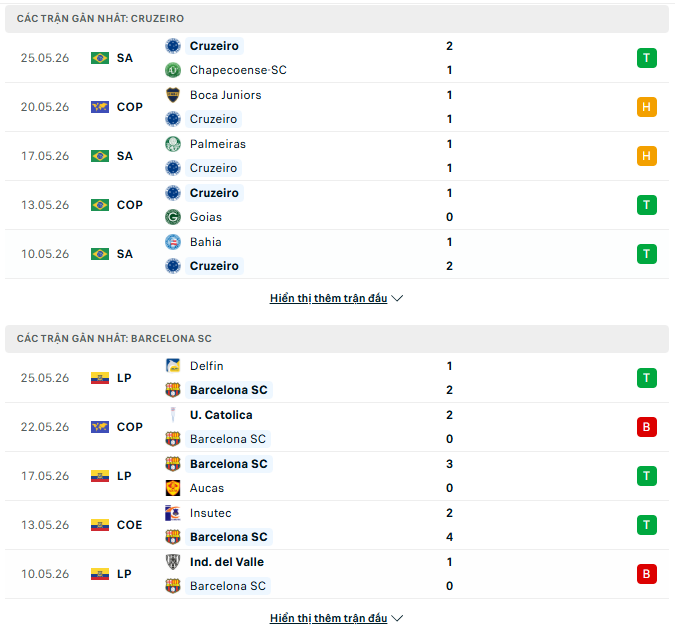Click the Bahia team crest icon

(173, 242)
